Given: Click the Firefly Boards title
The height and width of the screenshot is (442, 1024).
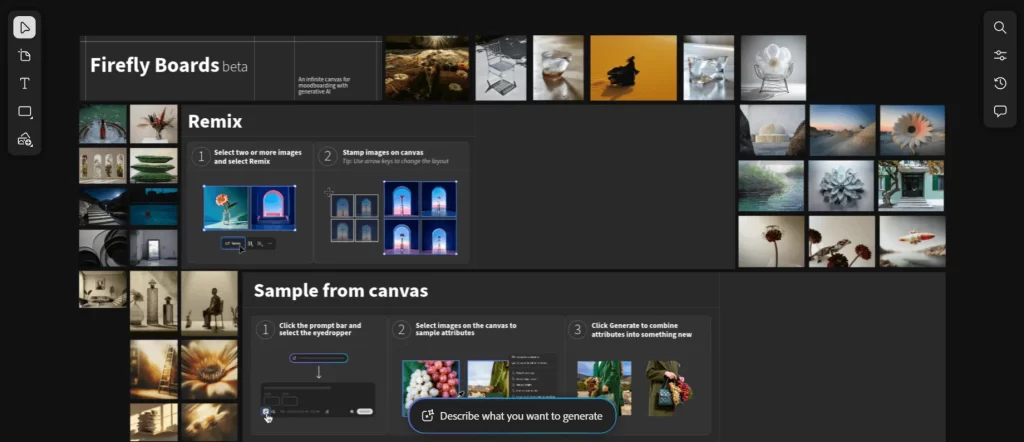Looking at the screenshot, I should click(154, 66).
